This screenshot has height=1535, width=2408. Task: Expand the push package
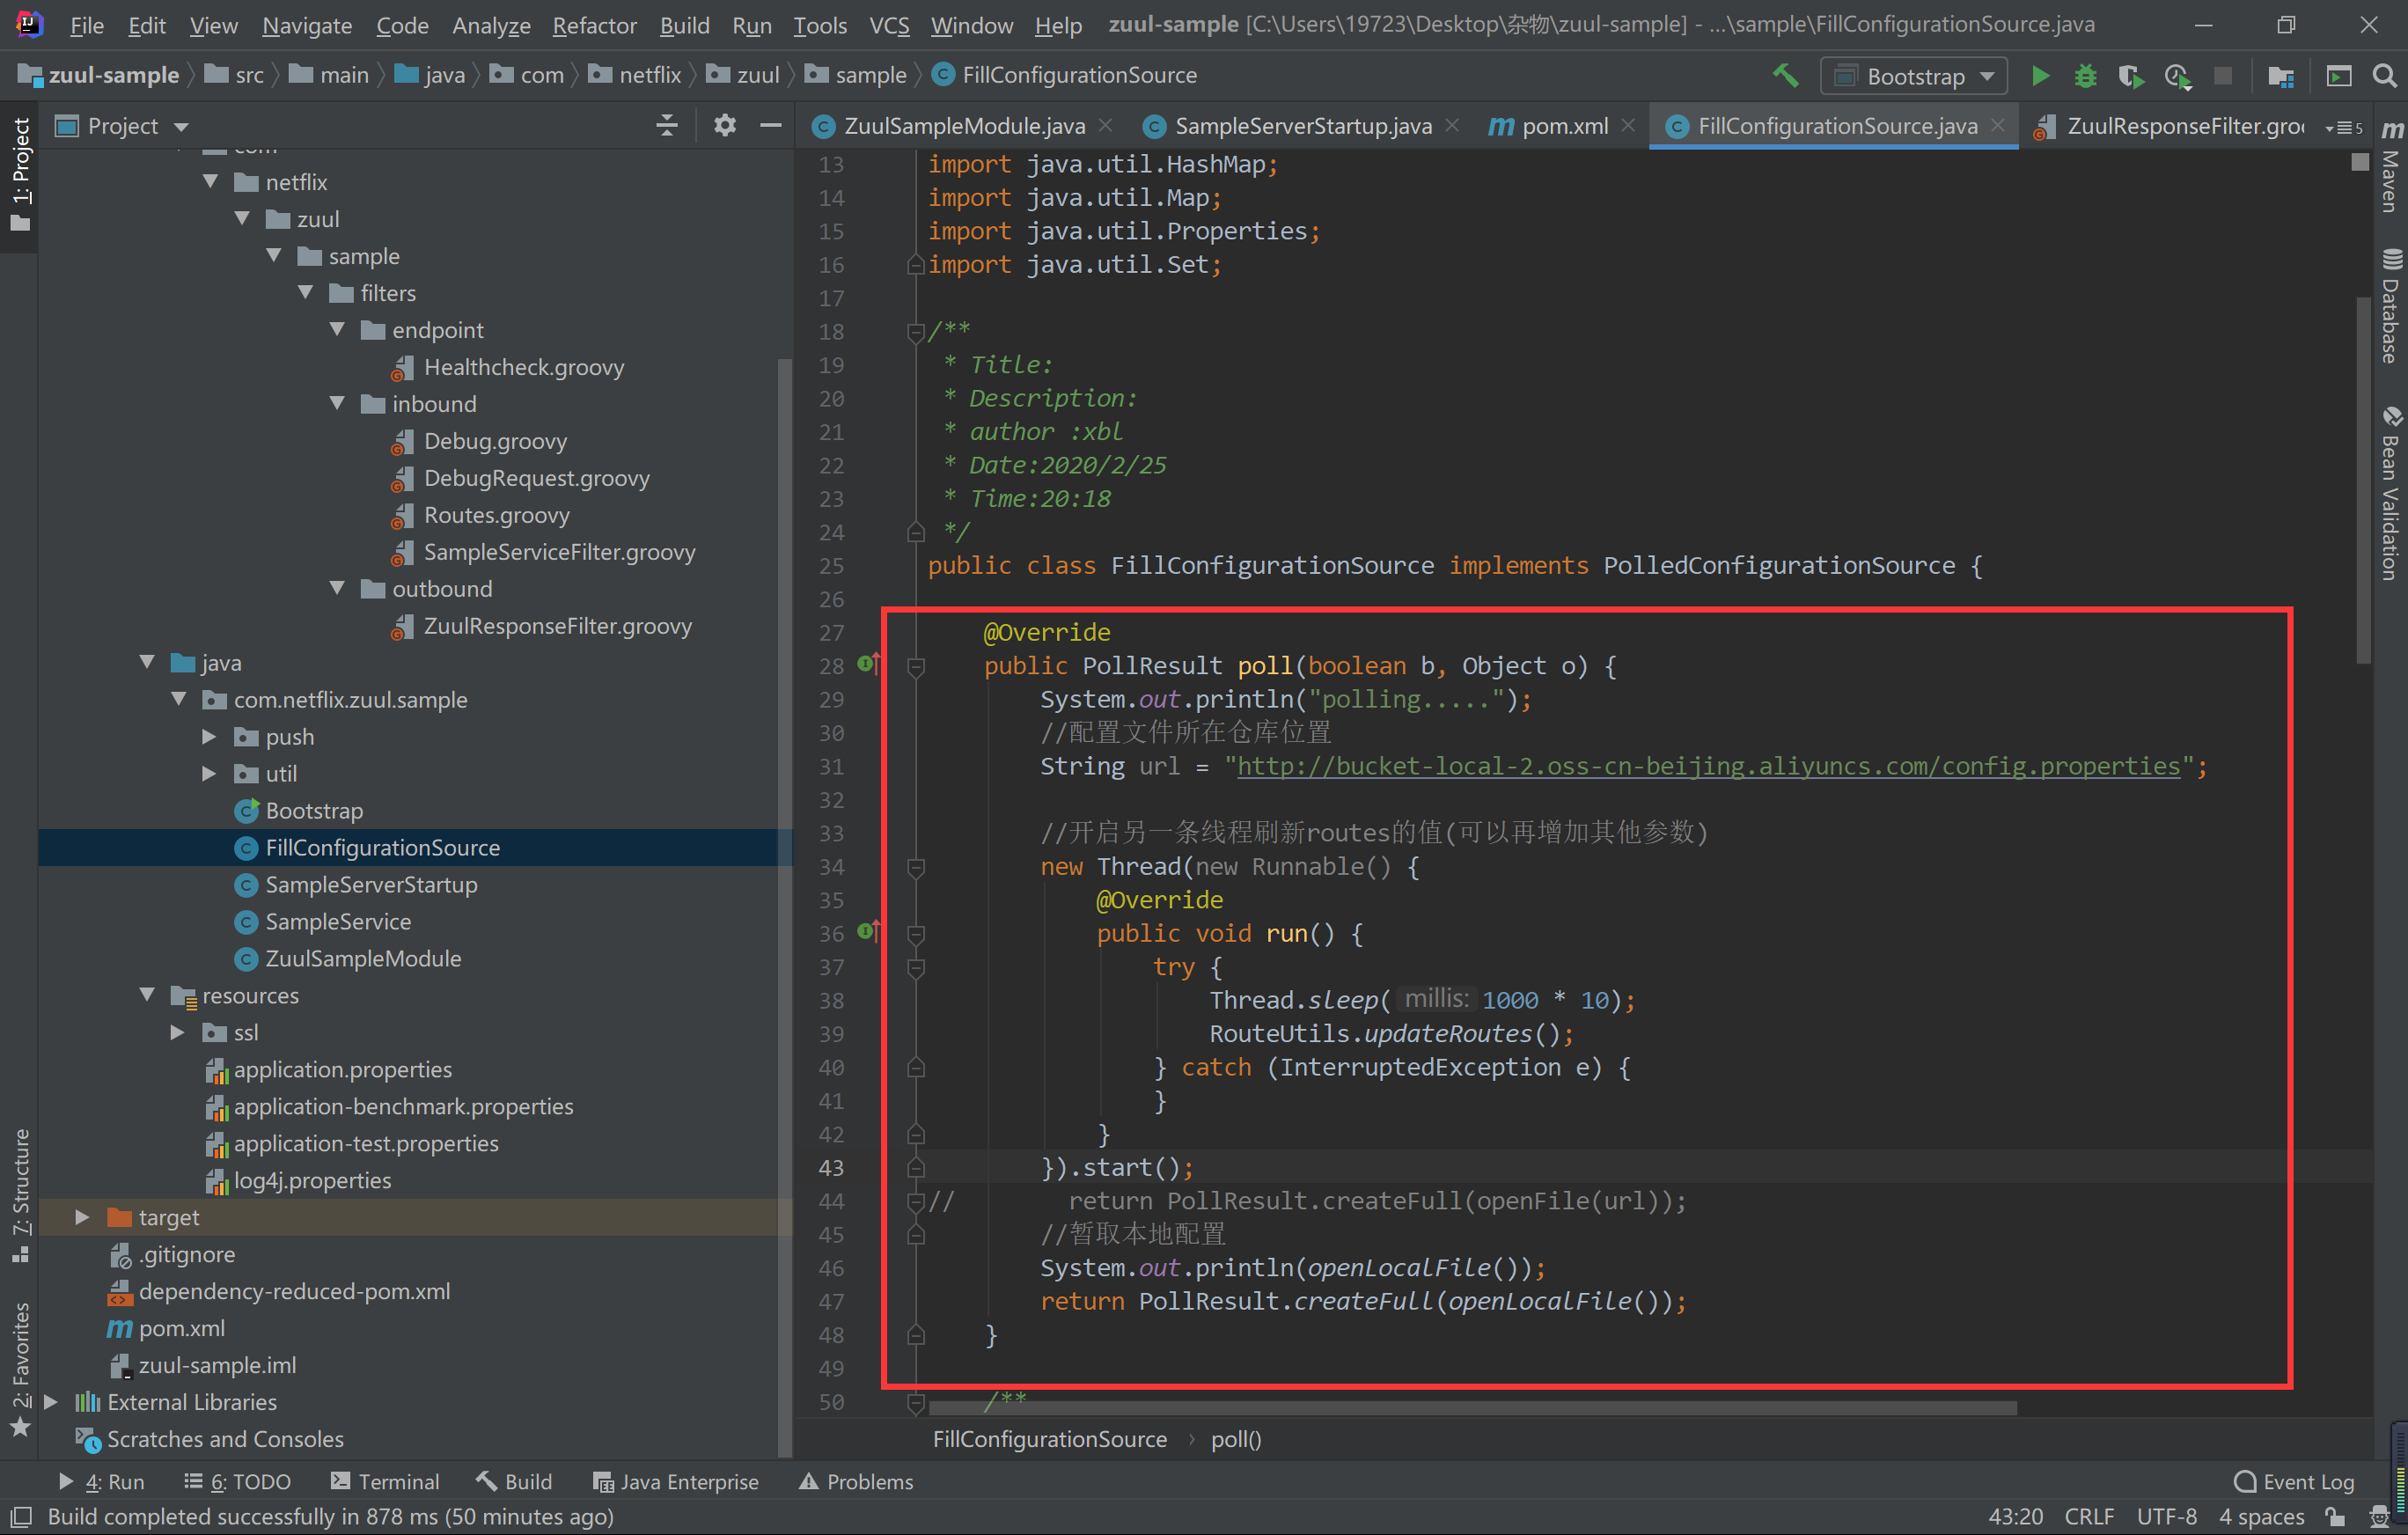(x=210, y=736)
